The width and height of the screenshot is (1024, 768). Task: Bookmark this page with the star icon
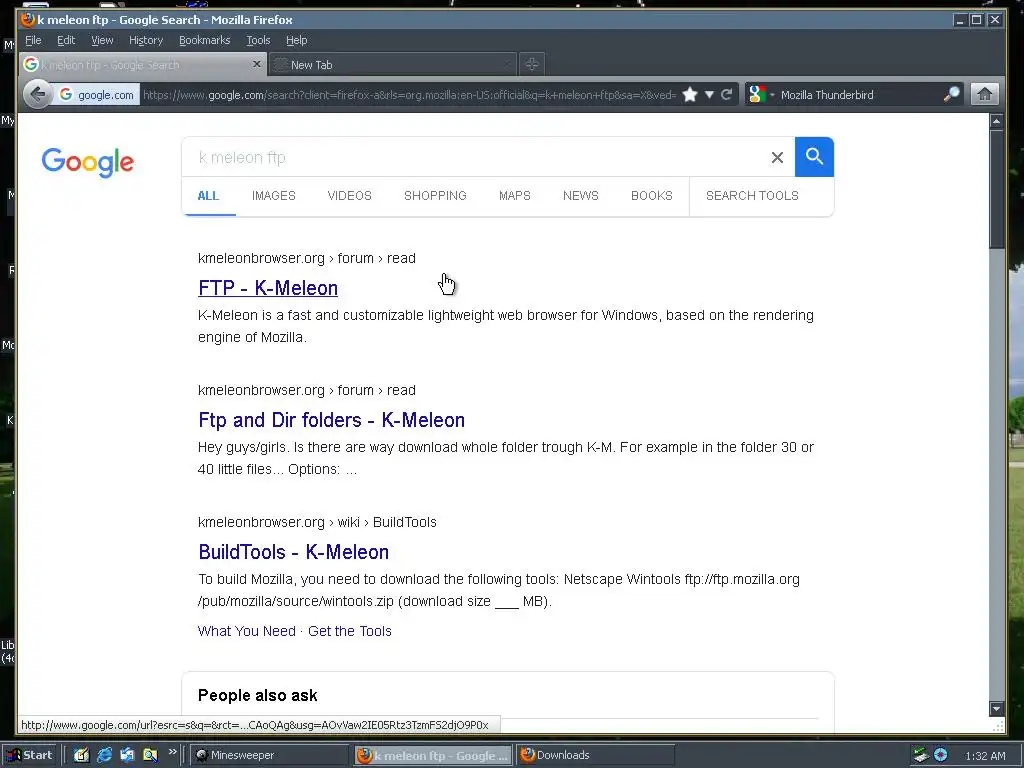(x=690, y=95)
